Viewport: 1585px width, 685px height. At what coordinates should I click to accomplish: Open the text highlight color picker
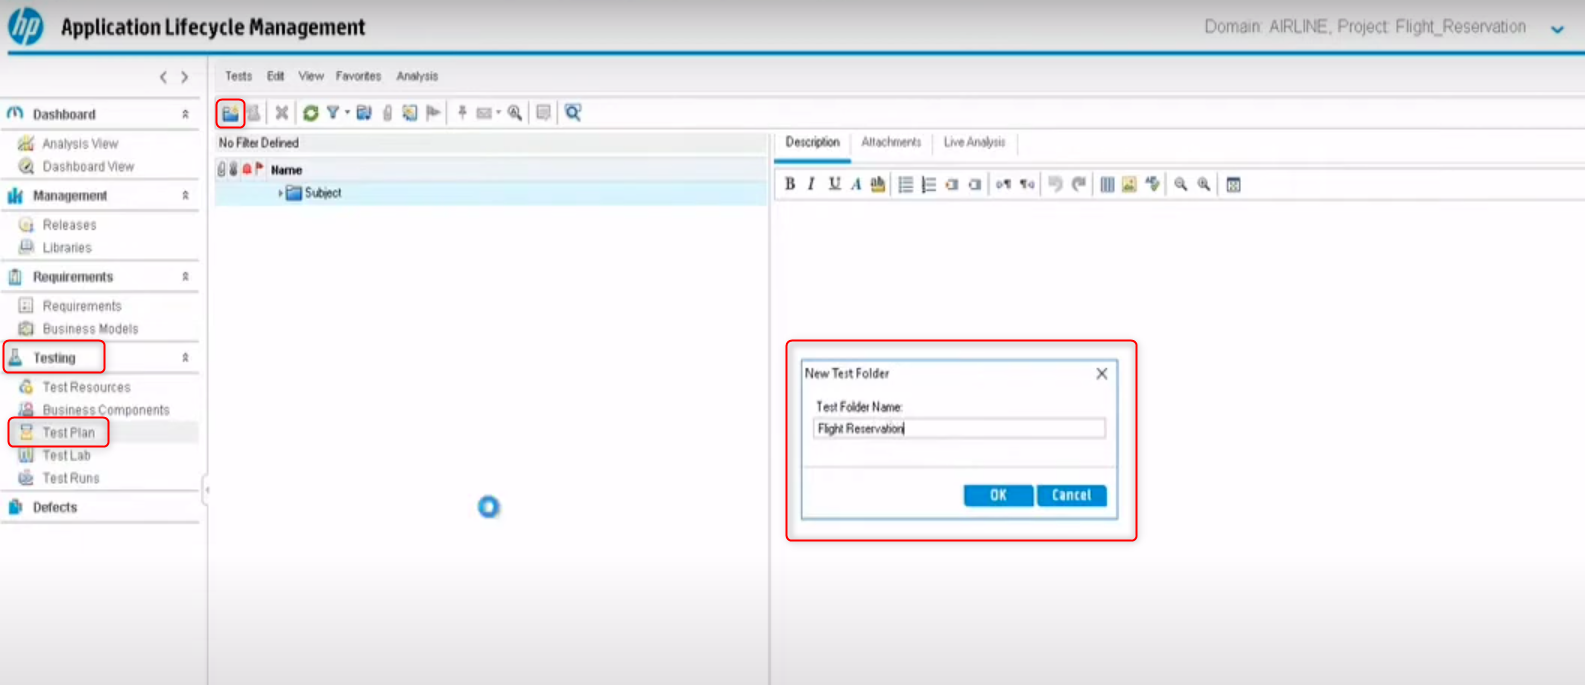click(878, 184)
